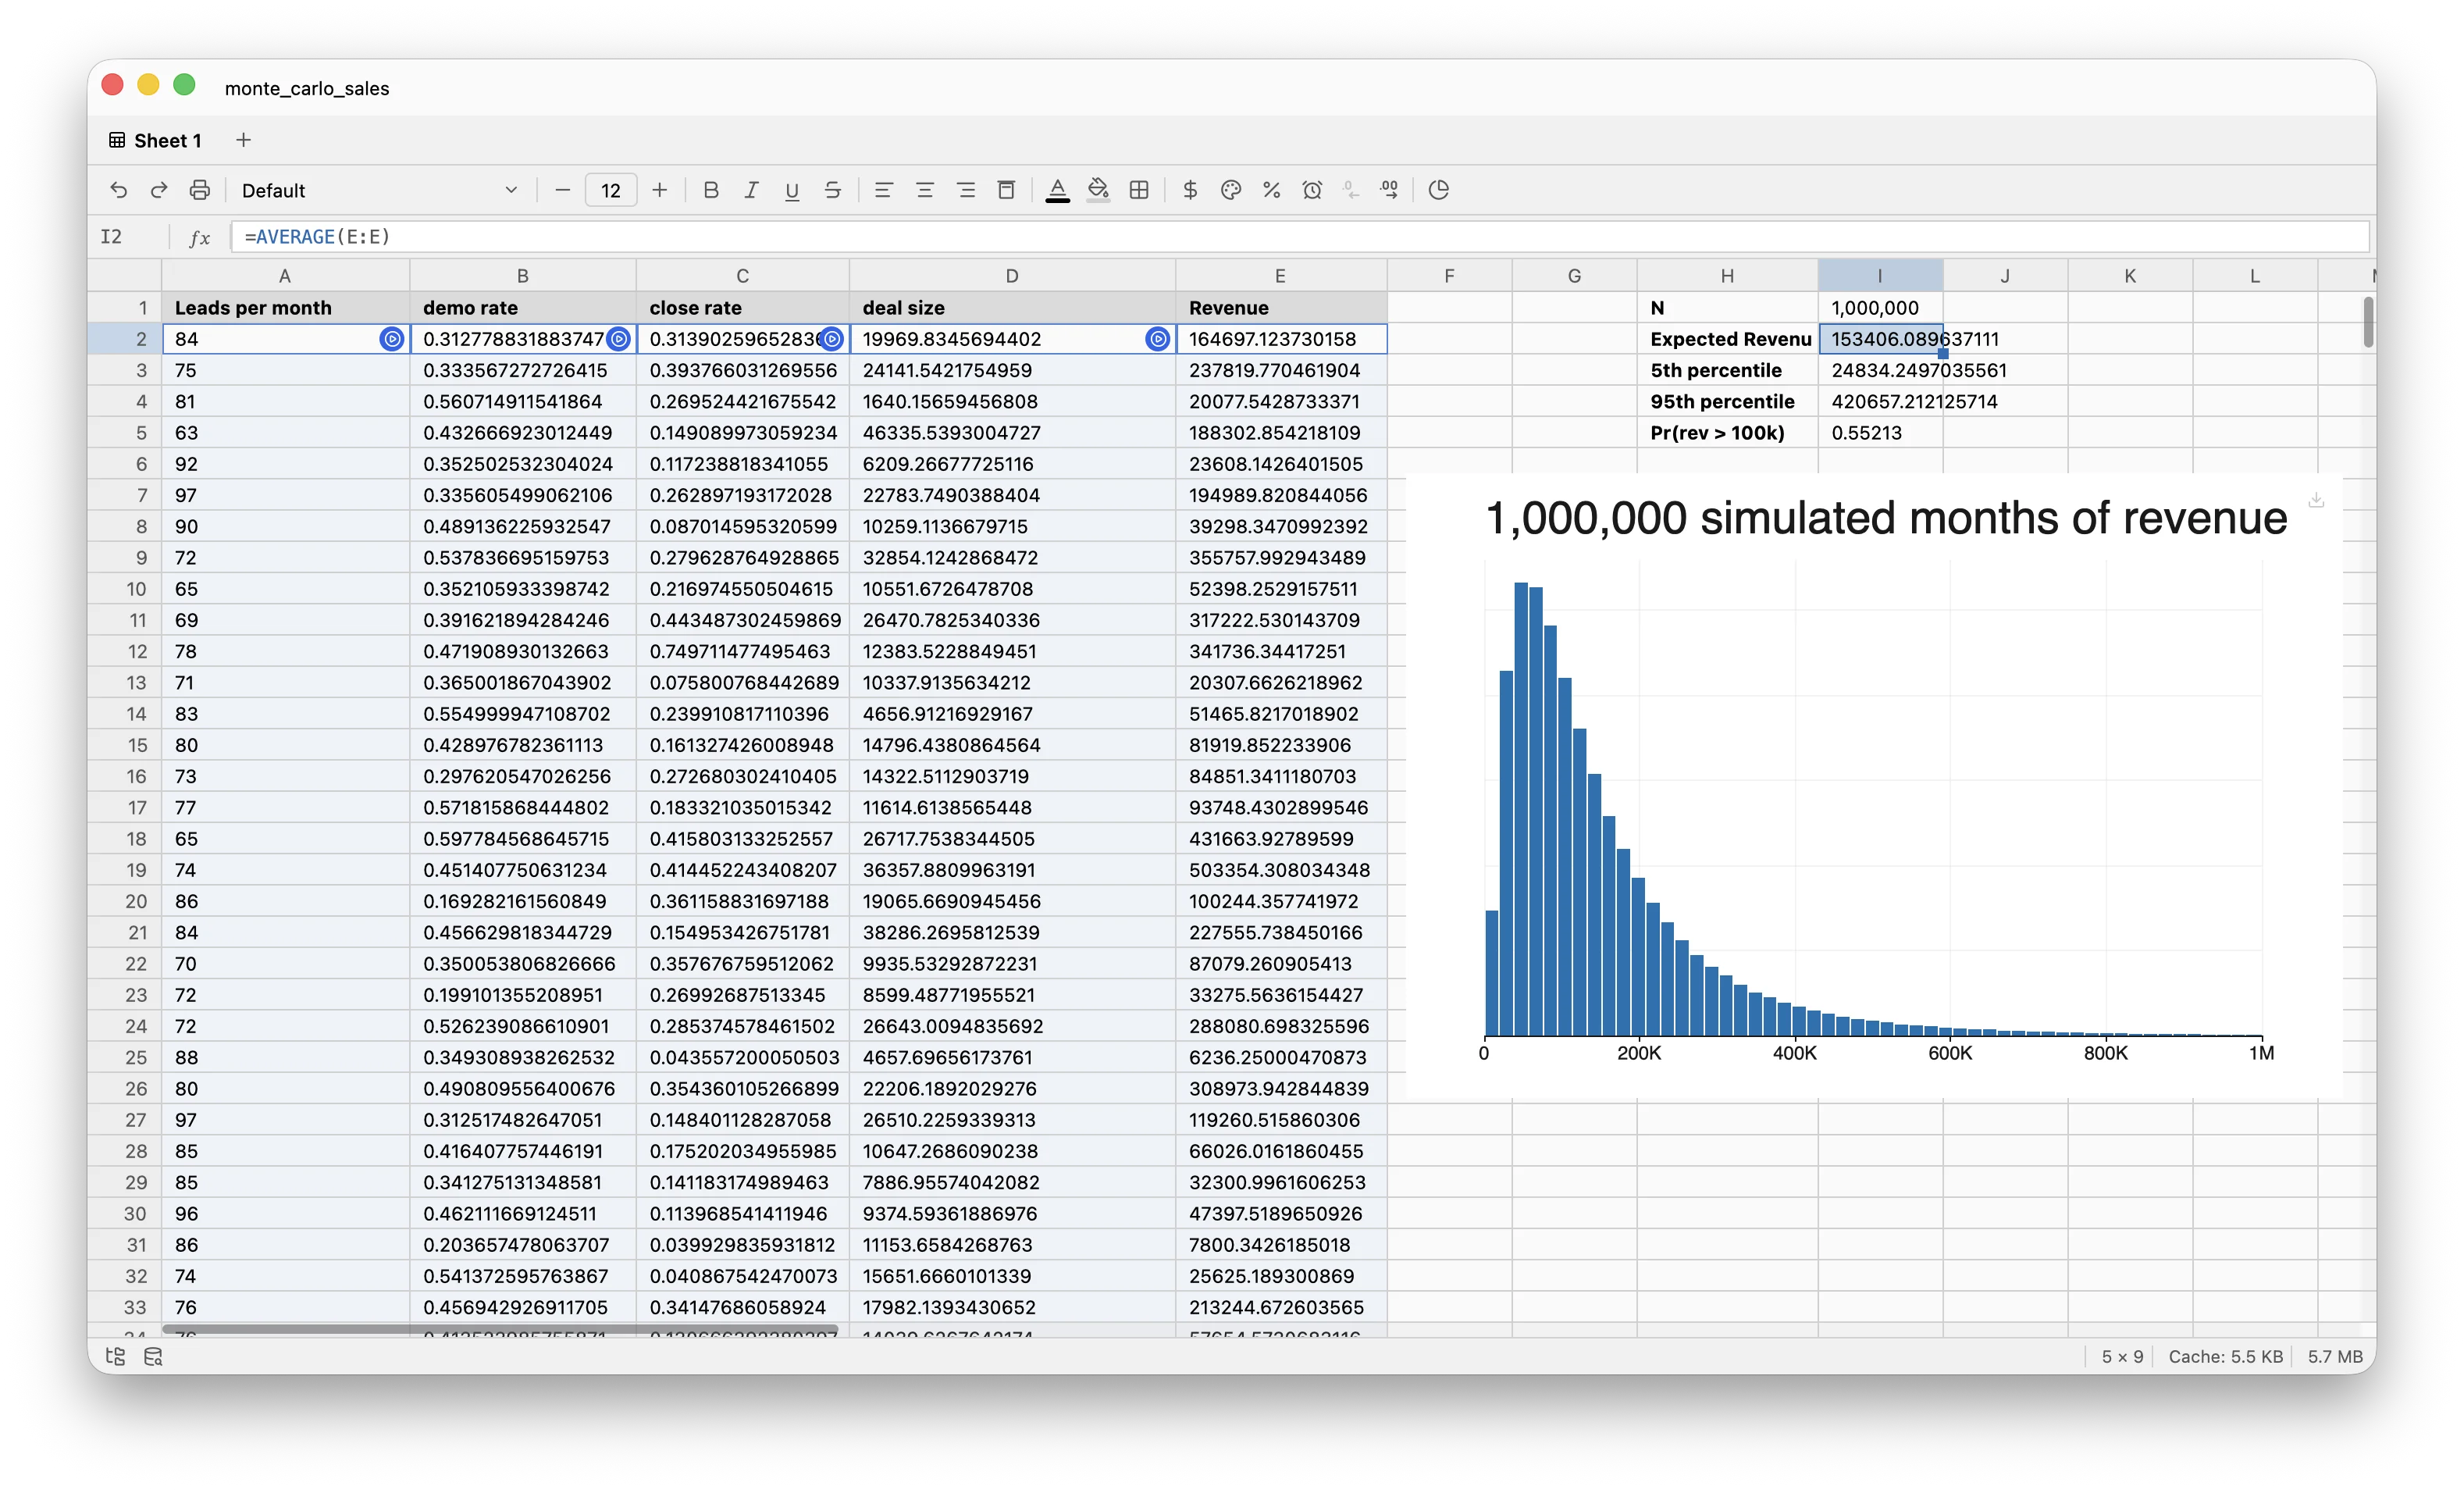This screenshot has width=2464, height=1490.
Task: Edit the formula bar =AVERAGE(E:E)
Action: (1300, 237)
